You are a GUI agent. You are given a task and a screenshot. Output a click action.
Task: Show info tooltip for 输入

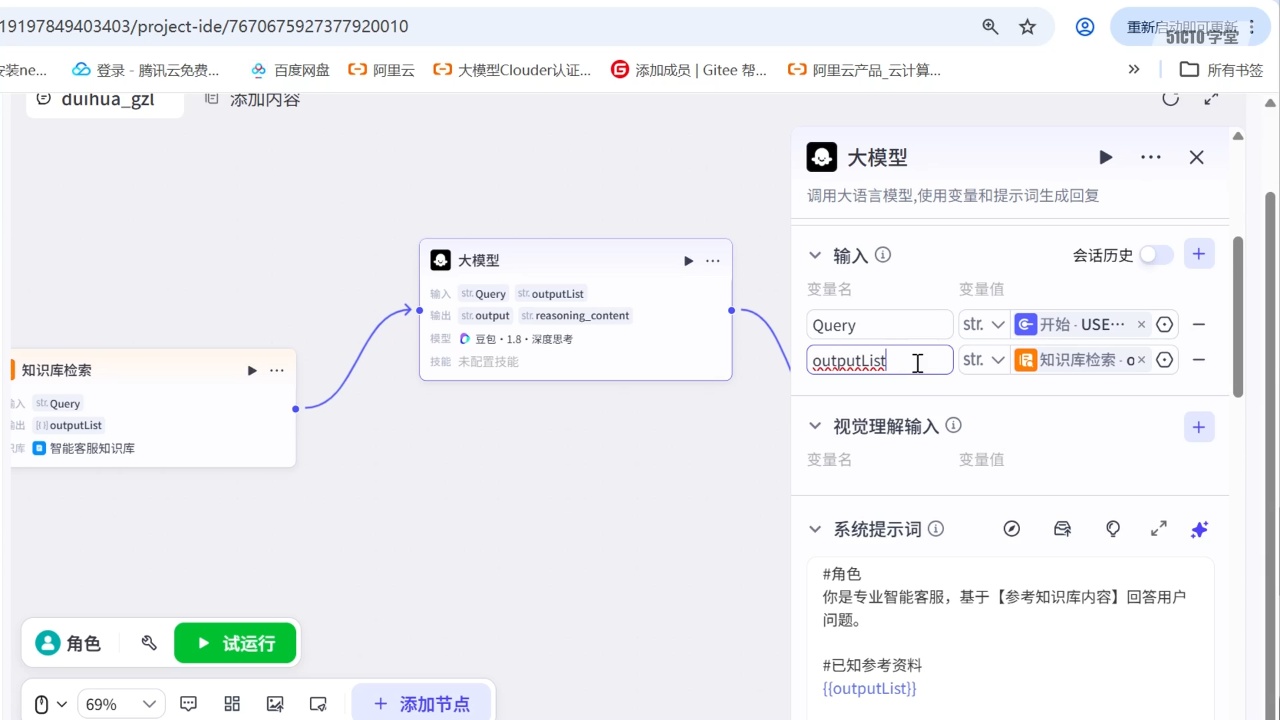[x=883, y=255]
